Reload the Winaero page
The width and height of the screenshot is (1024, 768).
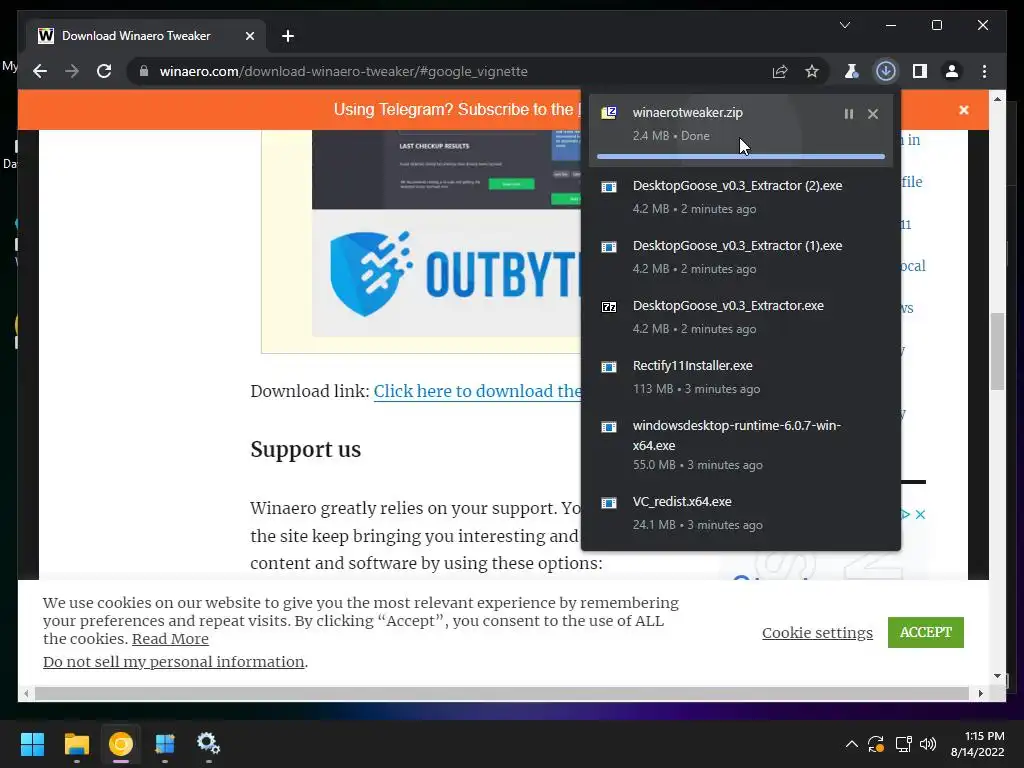click(x=104, y=71)
